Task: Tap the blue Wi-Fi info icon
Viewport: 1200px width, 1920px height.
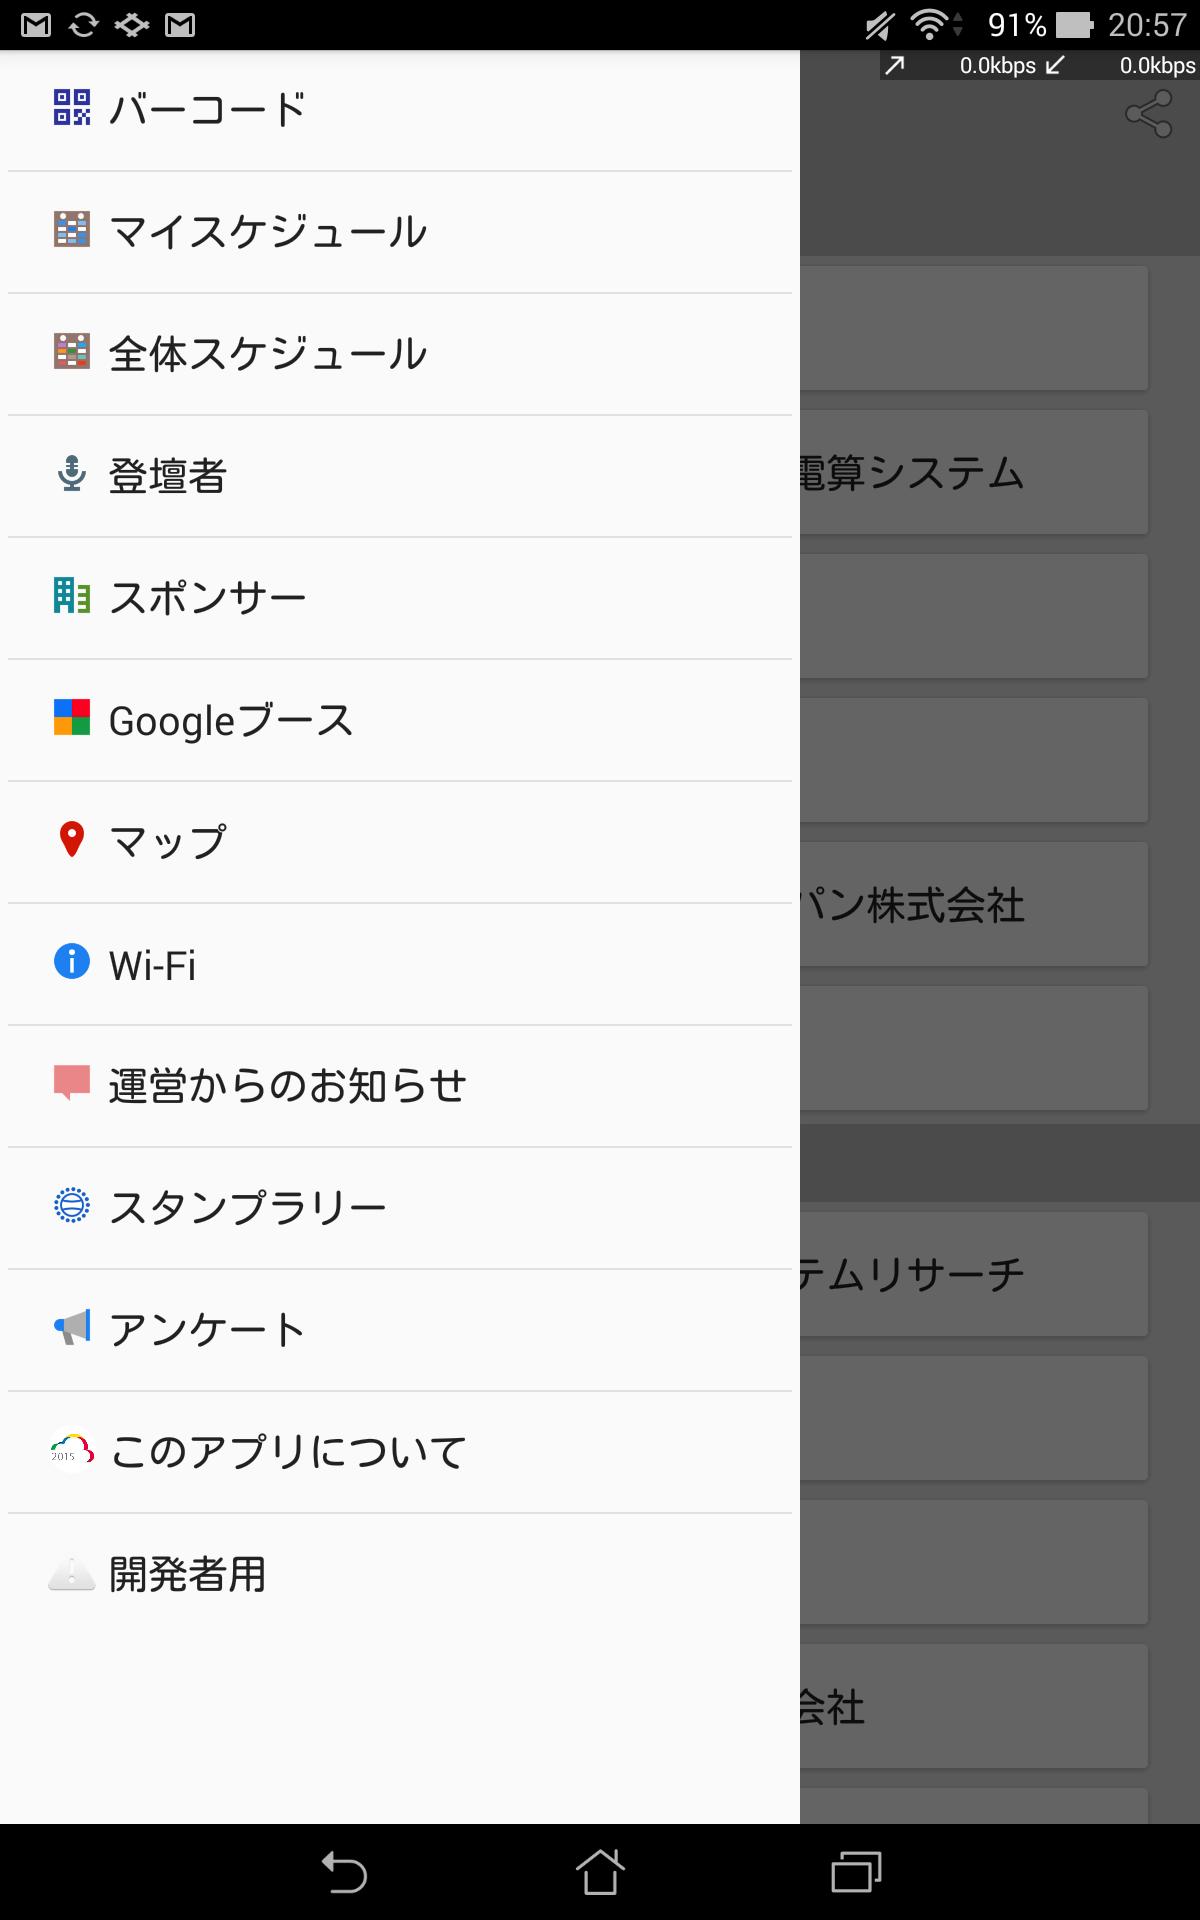Action: 72,962
